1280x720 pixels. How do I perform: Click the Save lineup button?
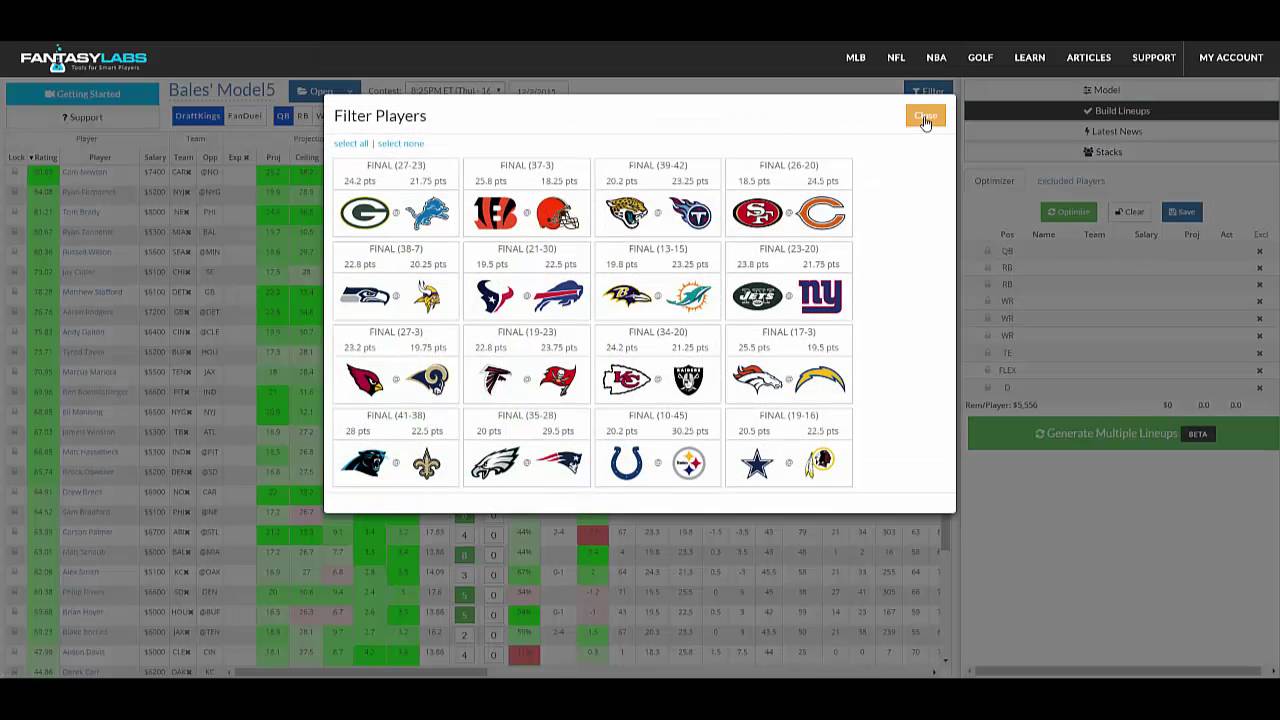(x=1182, y=212)
